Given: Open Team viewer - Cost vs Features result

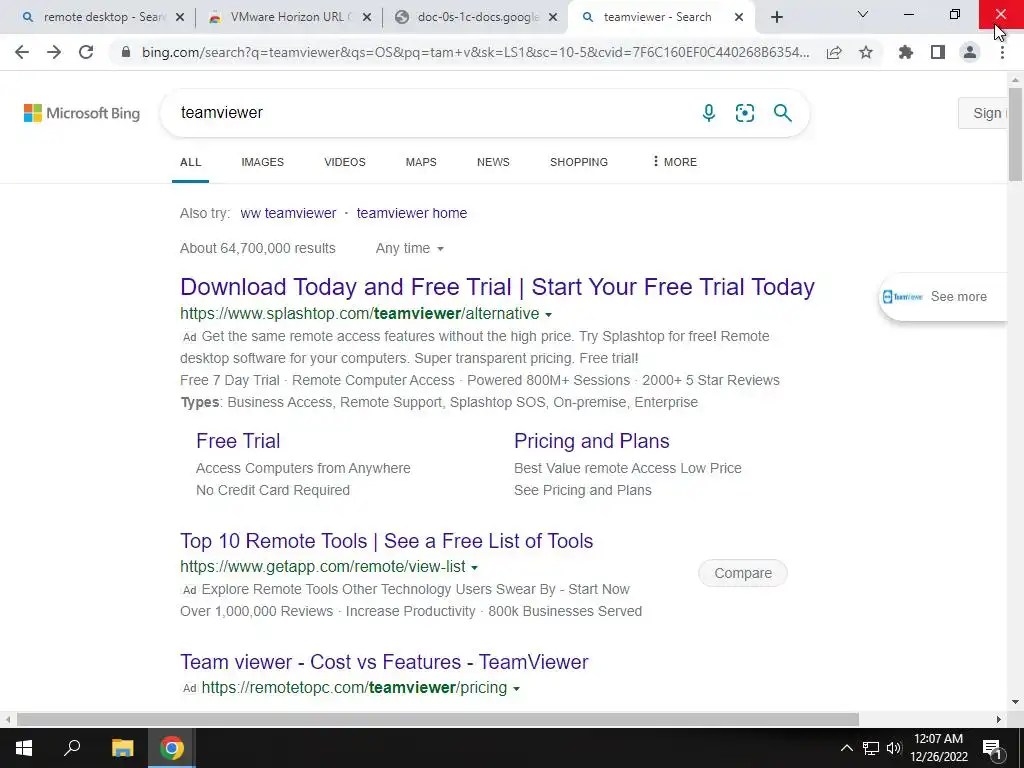Looking at the screenshot, I should [384, 662].
